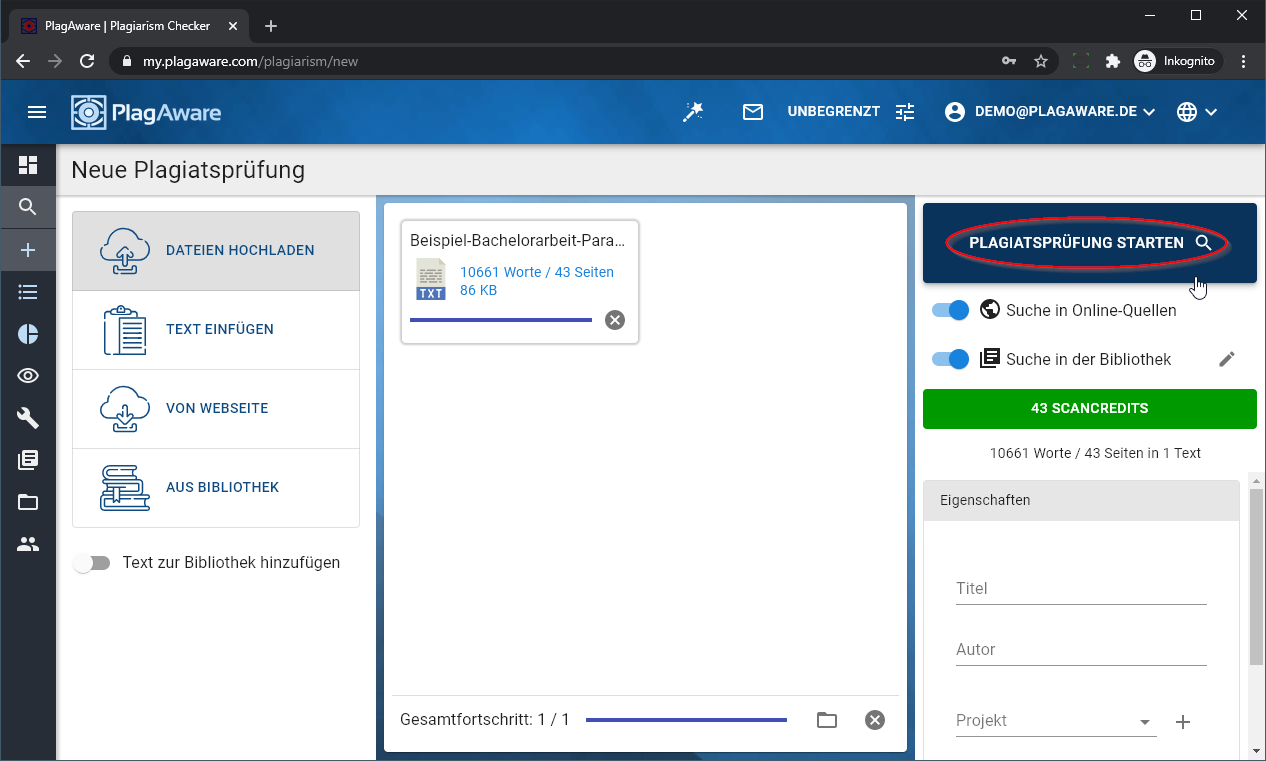Viewport: 1266px width, 761px height.
Task: Click the TXT file icon
Action: click(431, 279)
